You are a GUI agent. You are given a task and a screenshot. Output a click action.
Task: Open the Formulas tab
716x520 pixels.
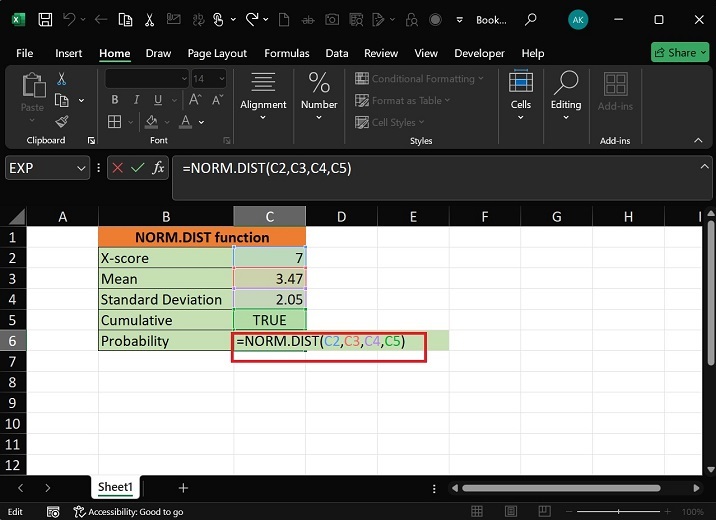pyautogui.click(x=287, y=53)
